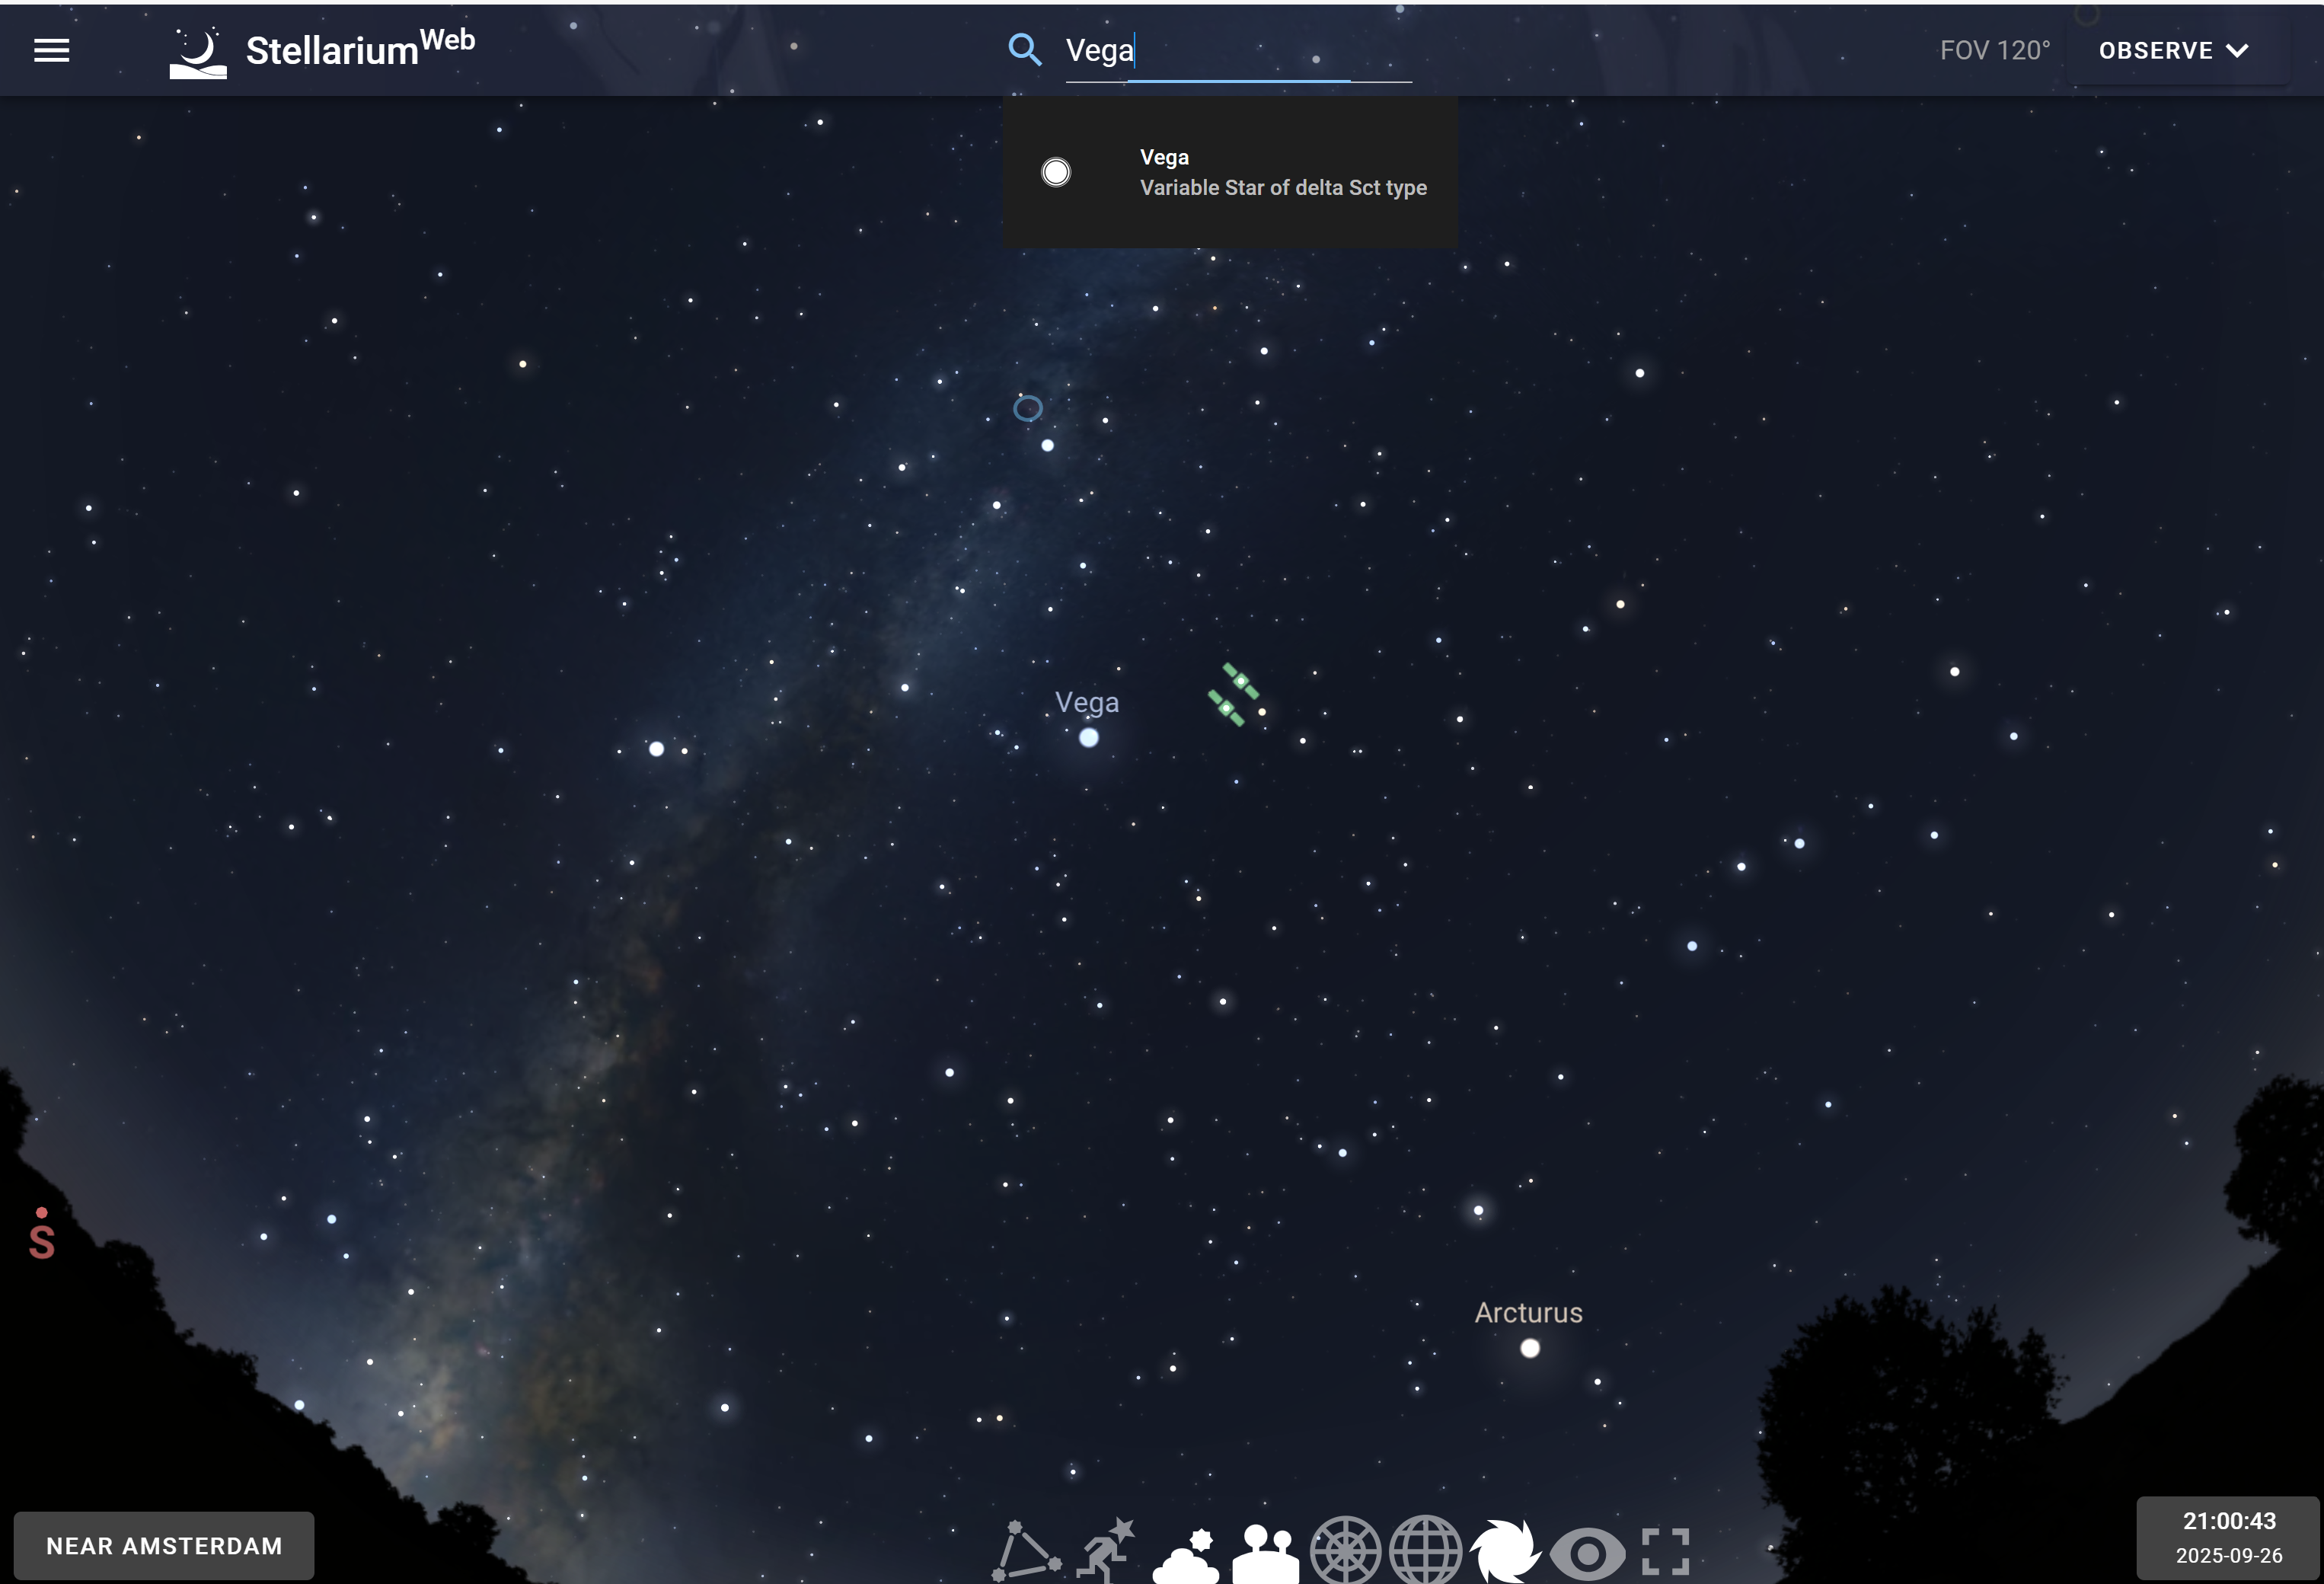The image size is (2324, 1584).
Task: Click the search magnifier icon
Action: pyautogui.click(x=1024, y=49)
